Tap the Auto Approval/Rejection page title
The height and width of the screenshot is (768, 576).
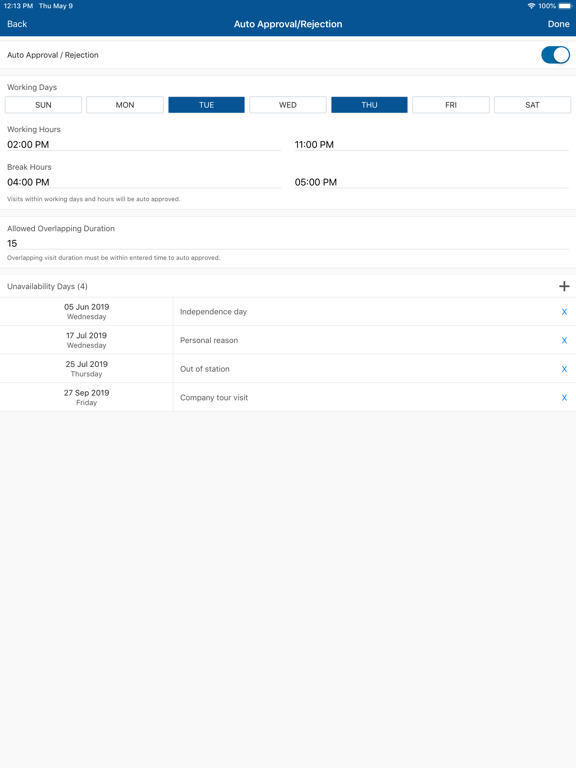coord(288,24)
